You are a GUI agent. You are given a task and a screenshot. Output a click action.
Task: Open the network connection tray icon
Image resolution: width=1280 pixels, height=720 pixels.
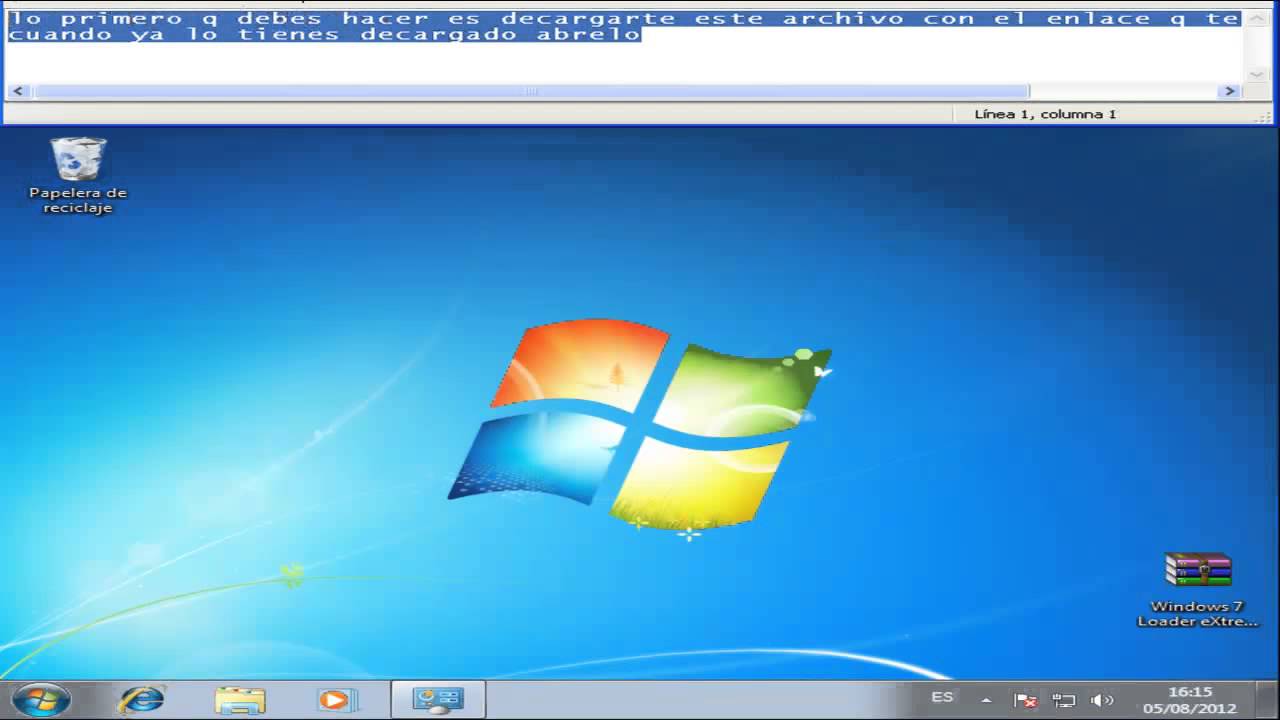1063,700
